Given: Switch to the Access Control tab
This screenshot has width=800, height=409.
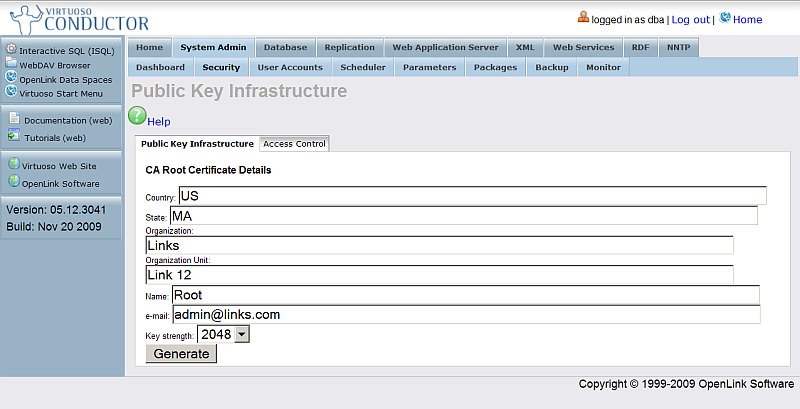Looking at the screenshot, I should [294, 144].
